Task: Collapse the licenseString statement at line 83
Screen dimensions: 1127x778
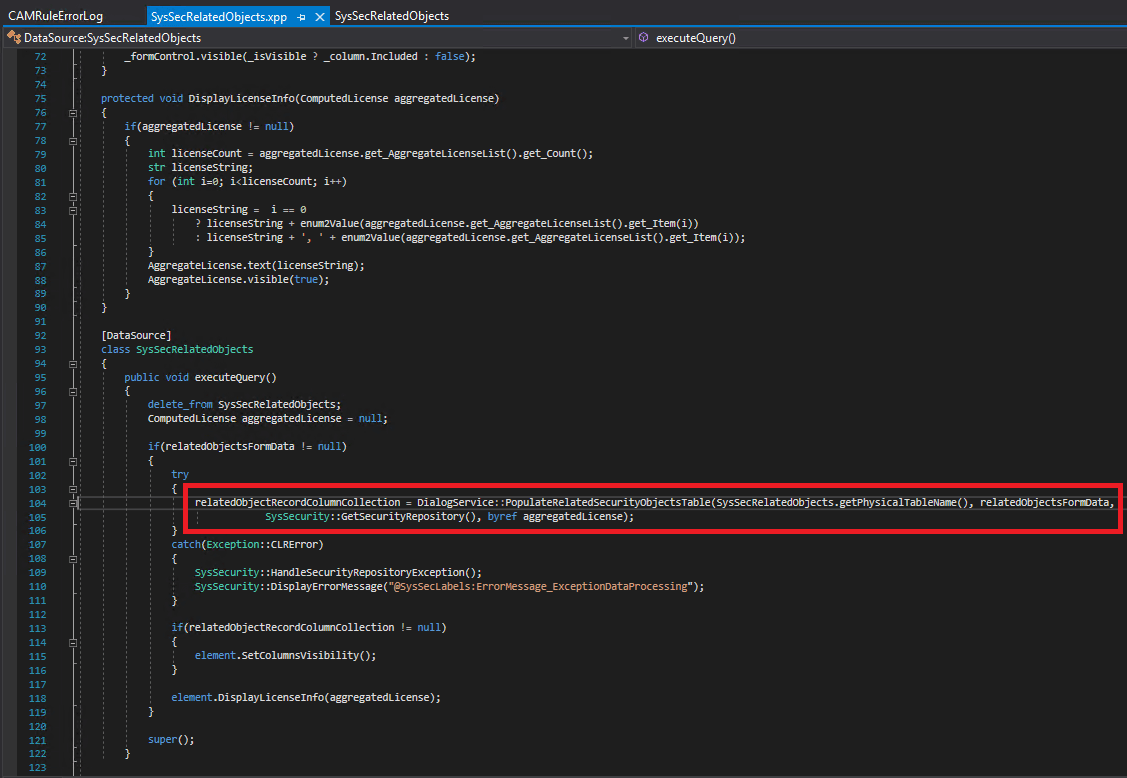Action: pos(73,211)
